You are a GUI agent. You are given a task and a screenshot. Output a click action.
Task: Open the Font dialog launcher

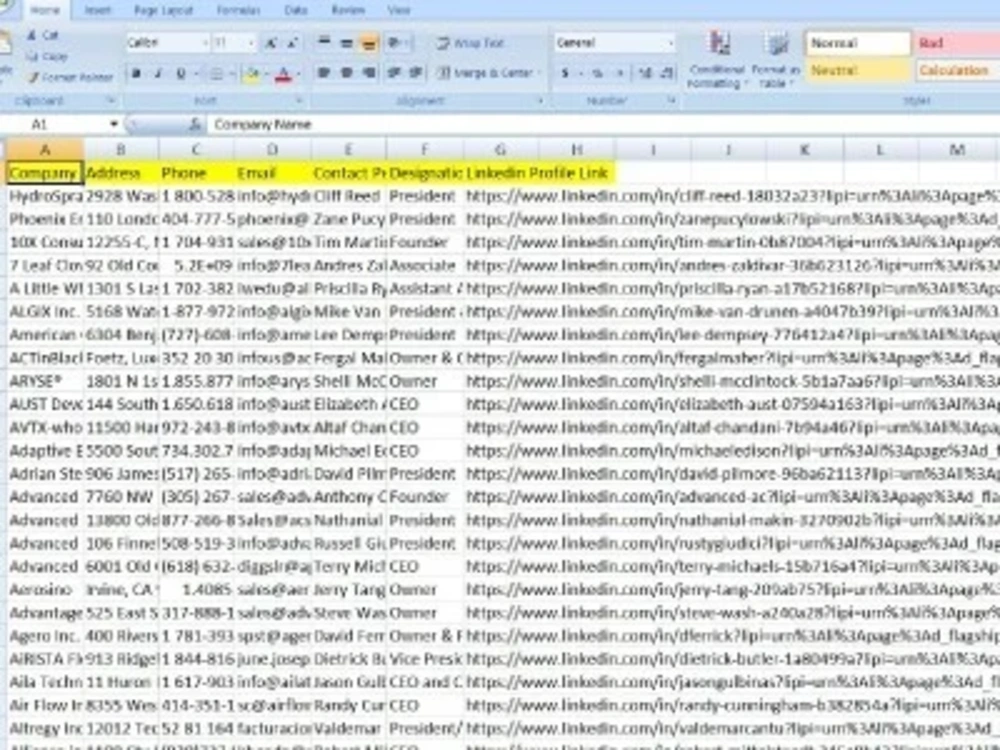[x=299, y=100]
